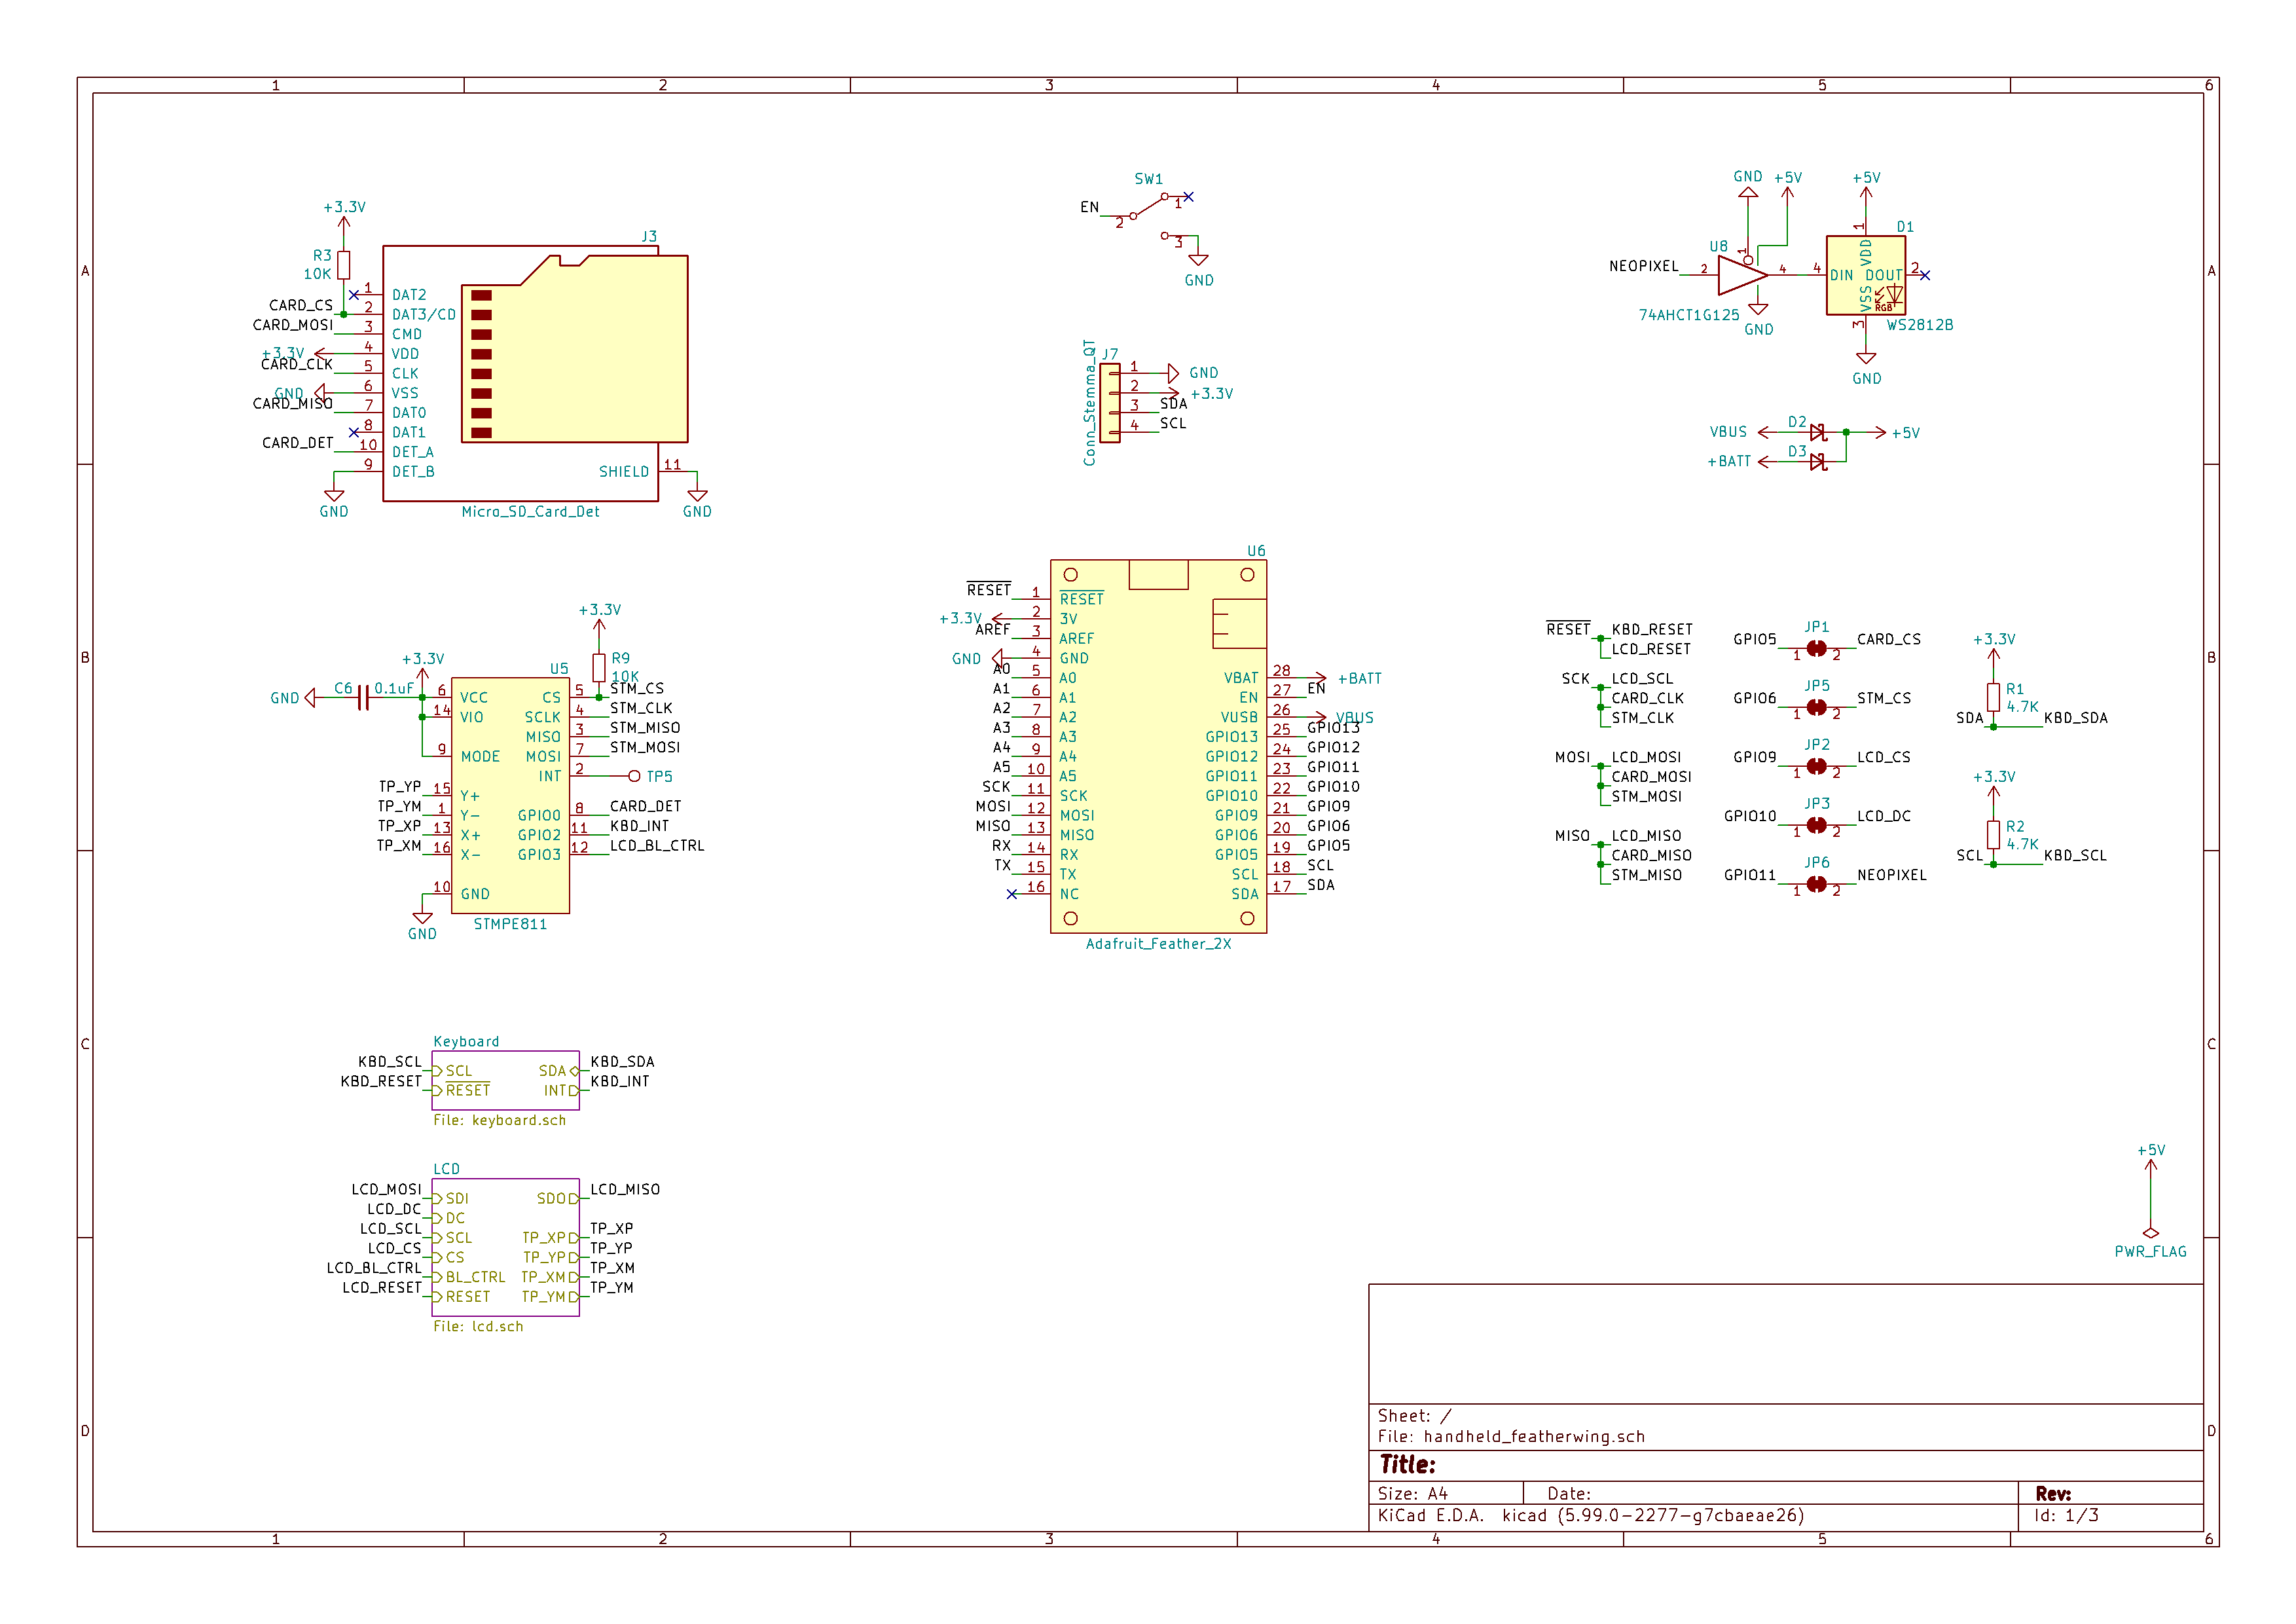Select the U5 STMPE811 chip symbol
This screenshot has height=1624, width=2296.
(510, 796)
